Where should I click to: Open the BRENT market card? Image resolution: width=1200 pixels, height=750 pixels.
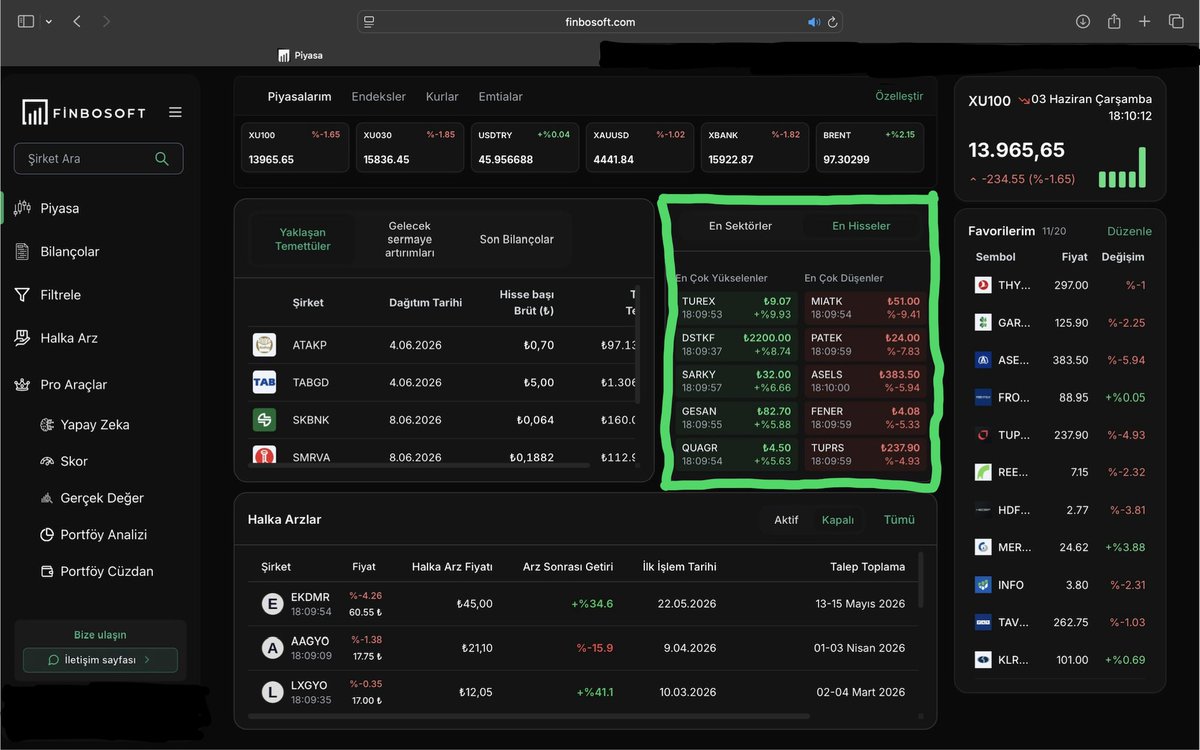(x=869, y=147)
